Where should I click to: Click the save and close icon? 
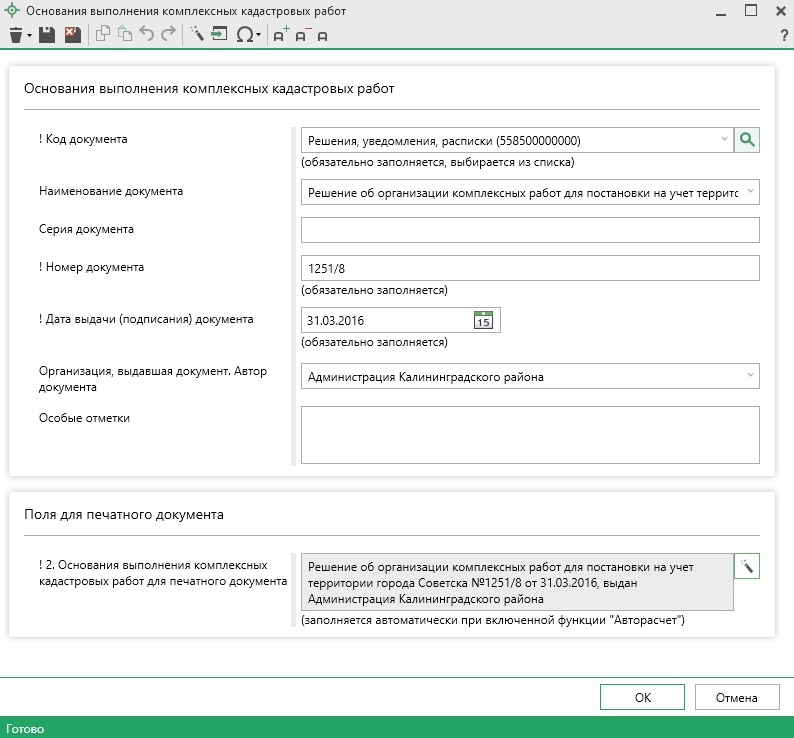[x=72, y=35]
